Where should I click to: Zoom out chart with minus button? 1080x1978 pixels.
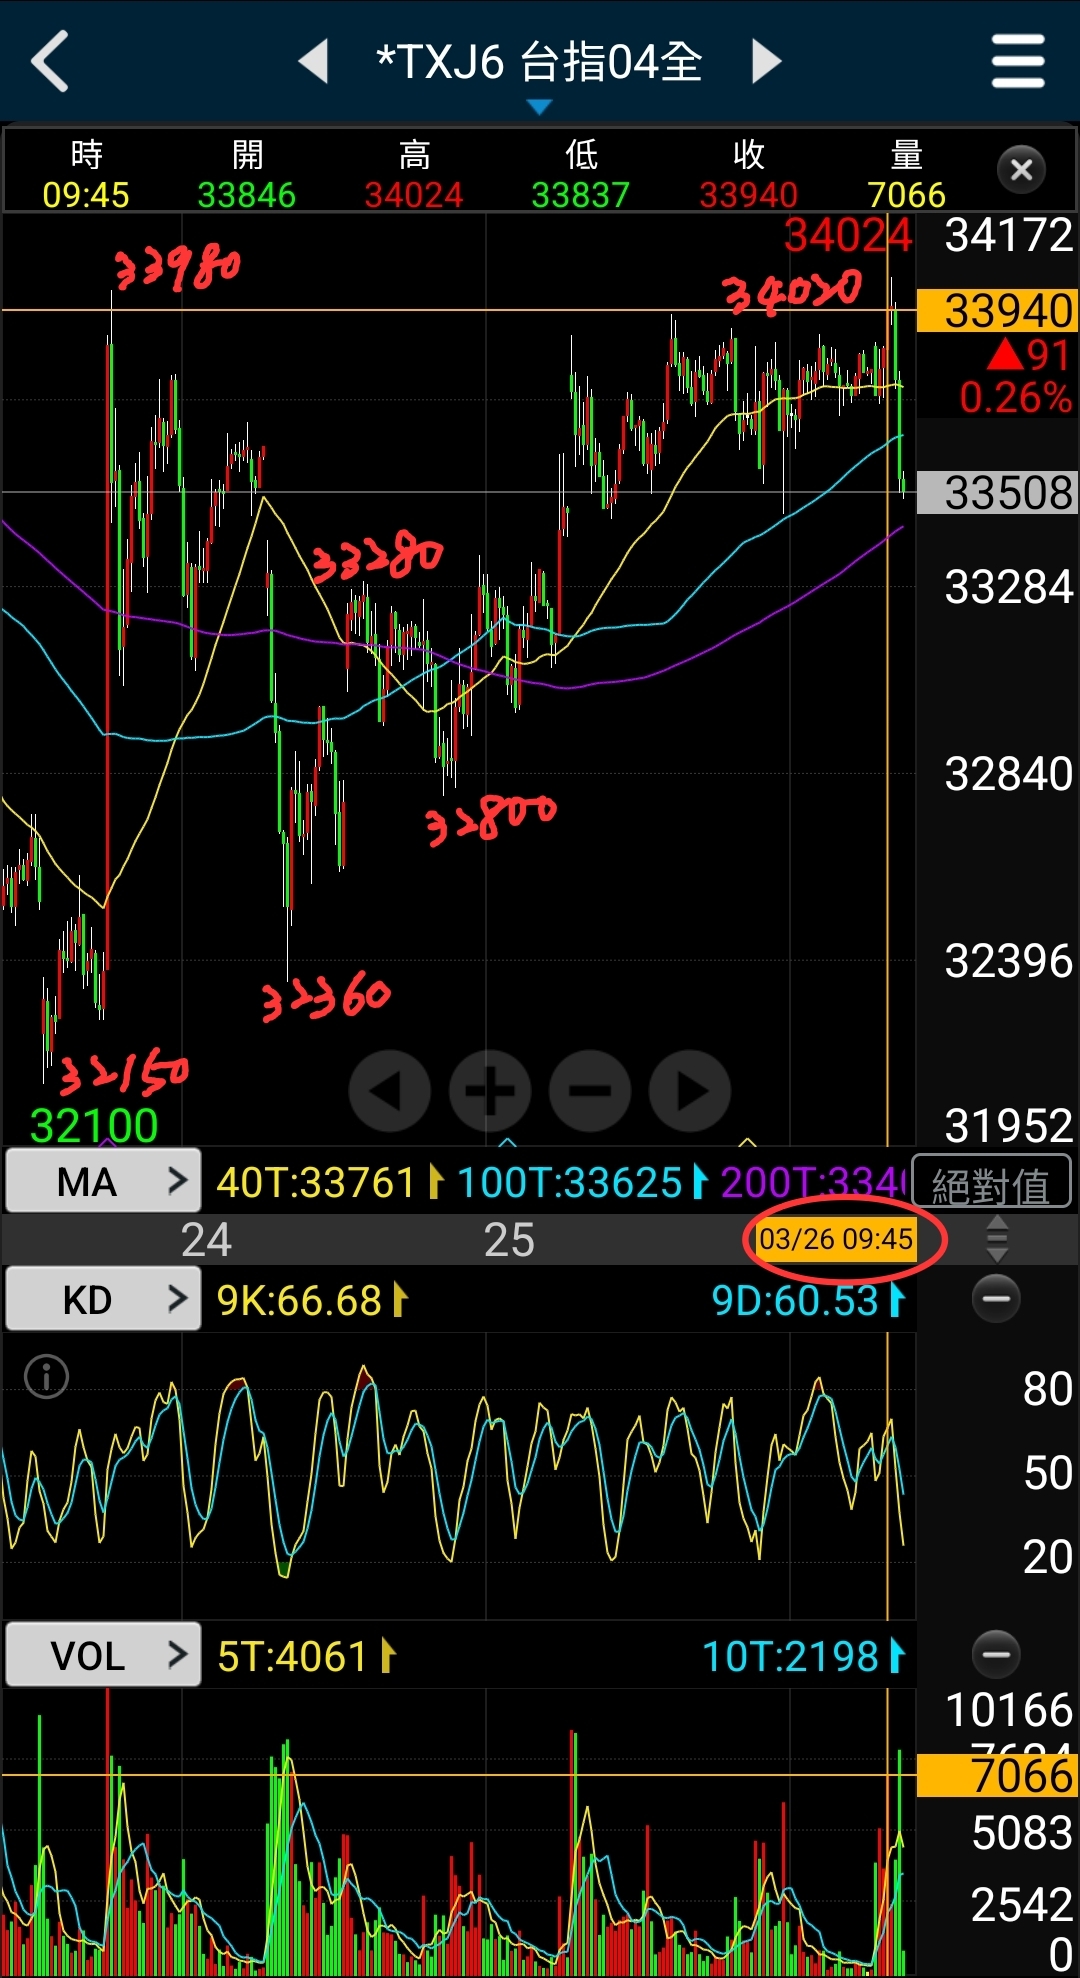coord(590,1091)
